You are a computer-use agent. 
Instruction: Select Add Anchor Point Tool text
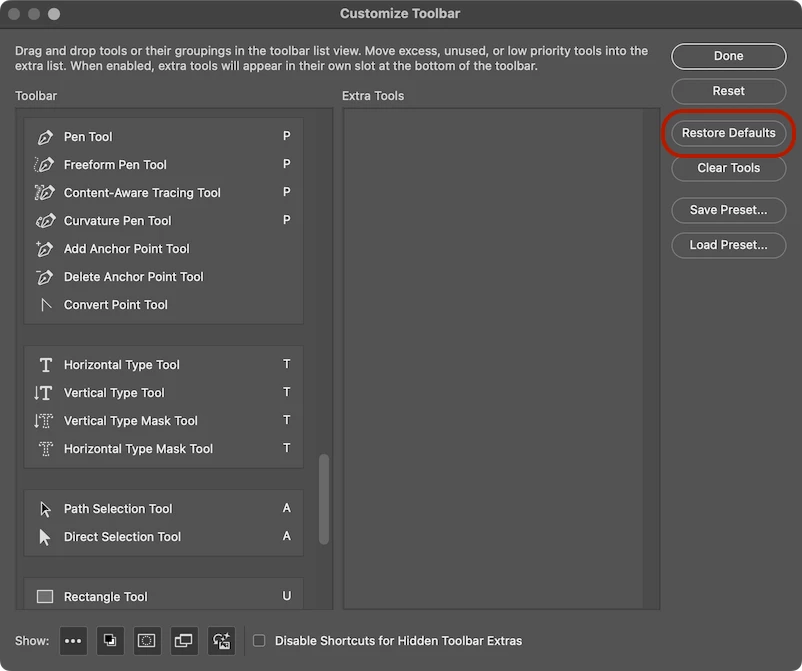click(x=126, y=249)
